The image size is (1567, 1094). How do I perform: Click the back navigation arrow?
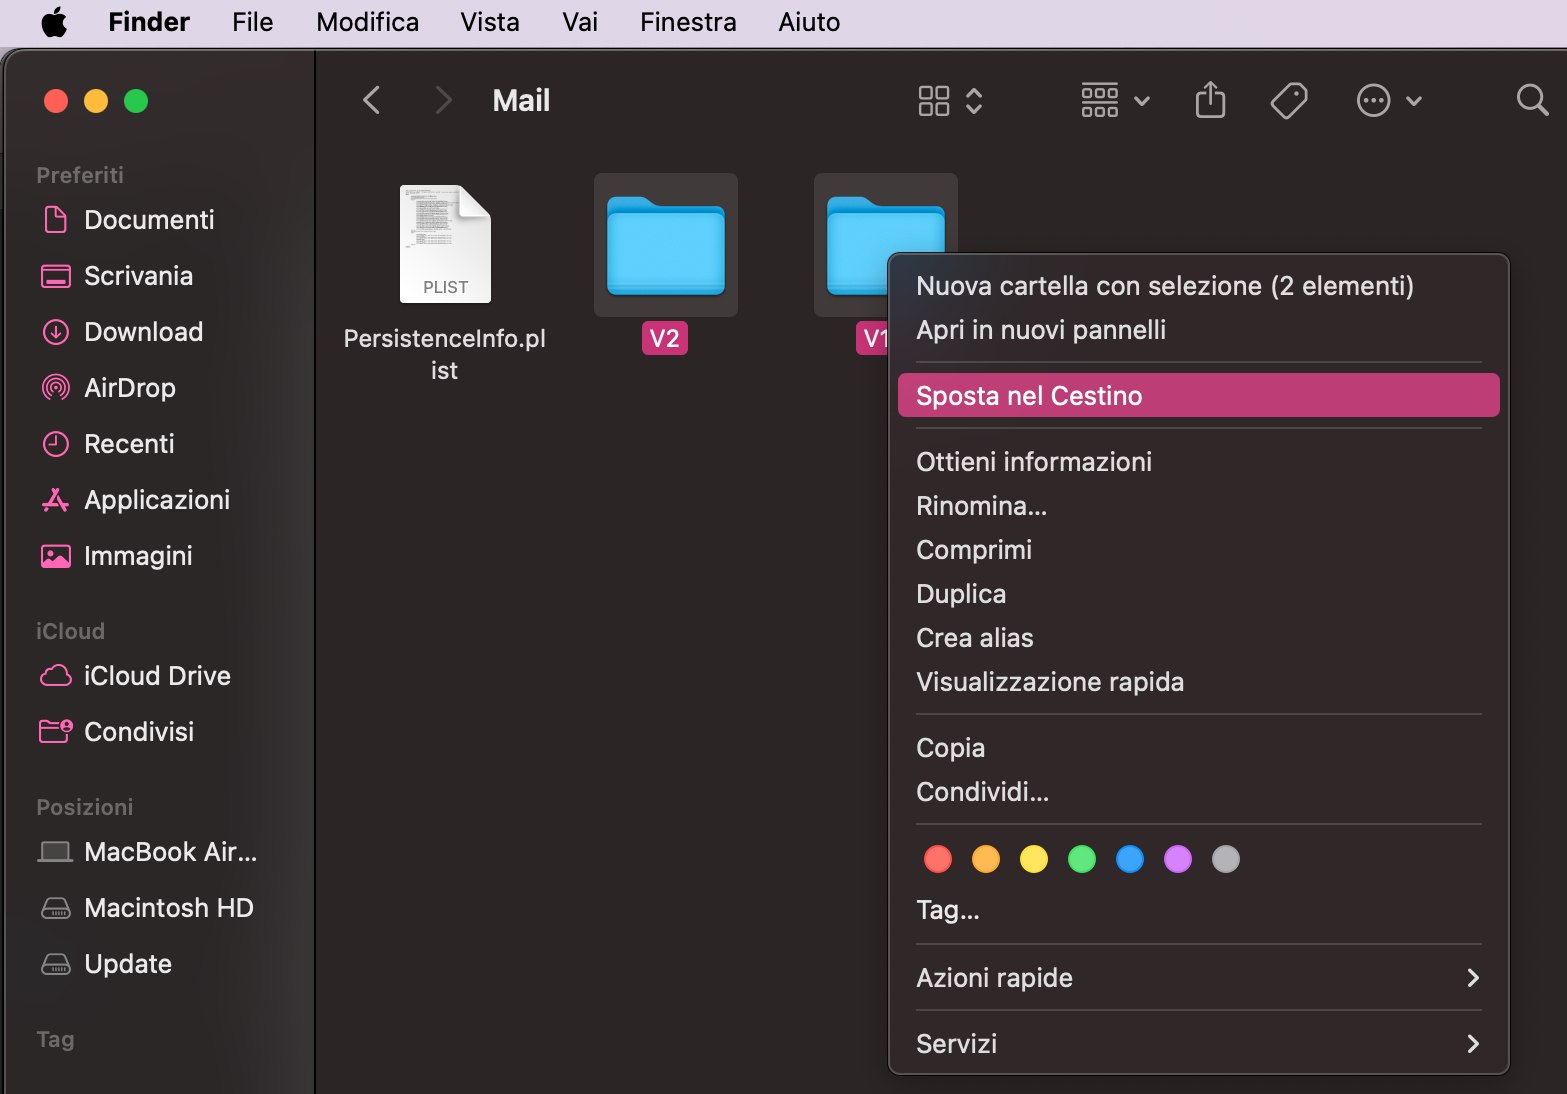point(371,100)
